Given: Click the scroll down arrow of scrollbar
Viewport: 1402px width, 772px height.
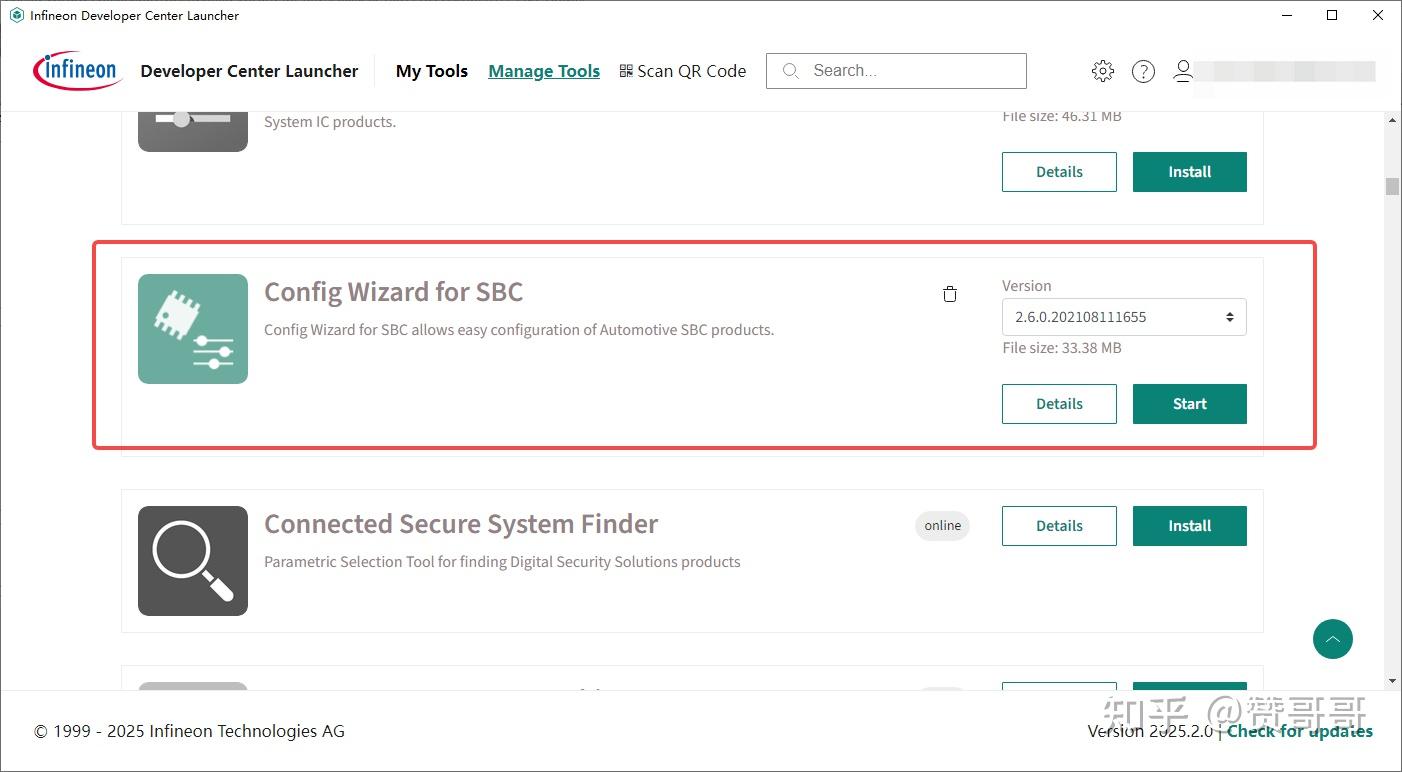Looking at the screenshot, I should 1391,681.
